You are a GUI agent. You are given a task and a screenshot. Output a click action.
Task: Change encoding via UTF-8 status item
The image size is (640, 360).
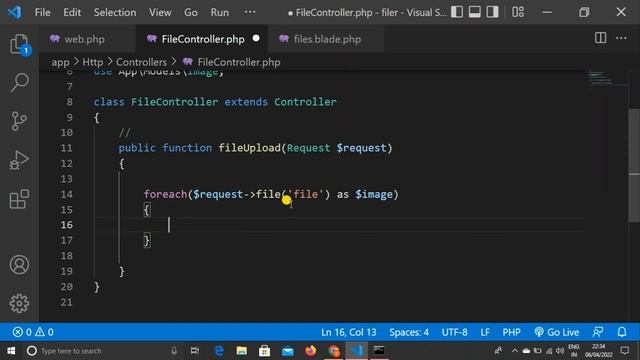click(454, 332)
